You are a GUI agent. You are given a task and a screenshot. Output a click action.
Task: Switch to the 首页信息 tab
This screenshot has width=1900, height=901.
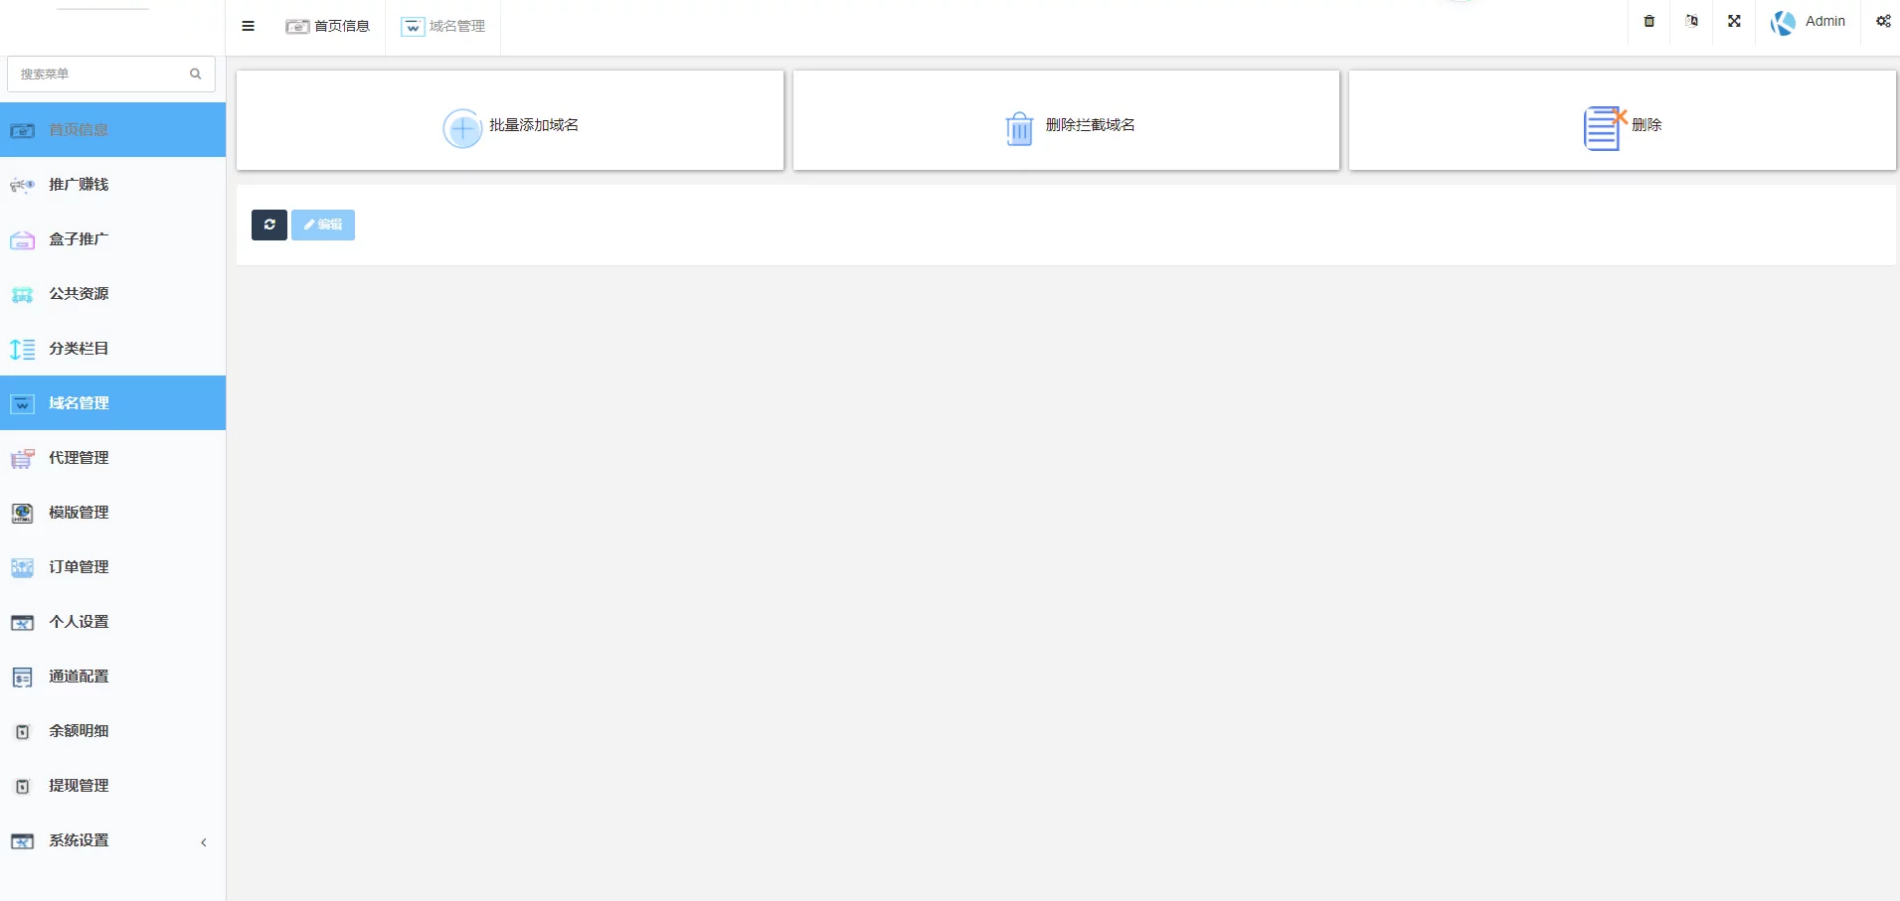(328, 26)
